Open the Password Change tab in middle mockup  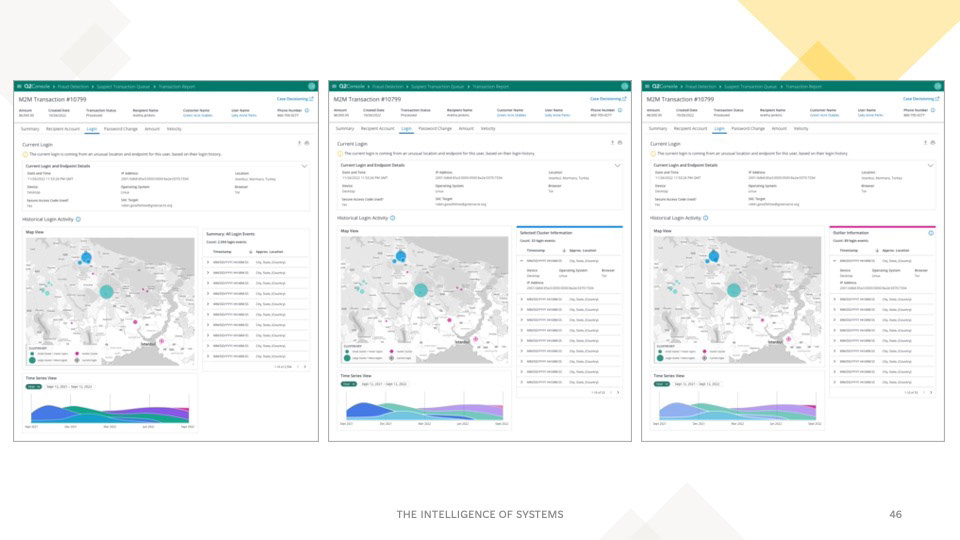435,129
